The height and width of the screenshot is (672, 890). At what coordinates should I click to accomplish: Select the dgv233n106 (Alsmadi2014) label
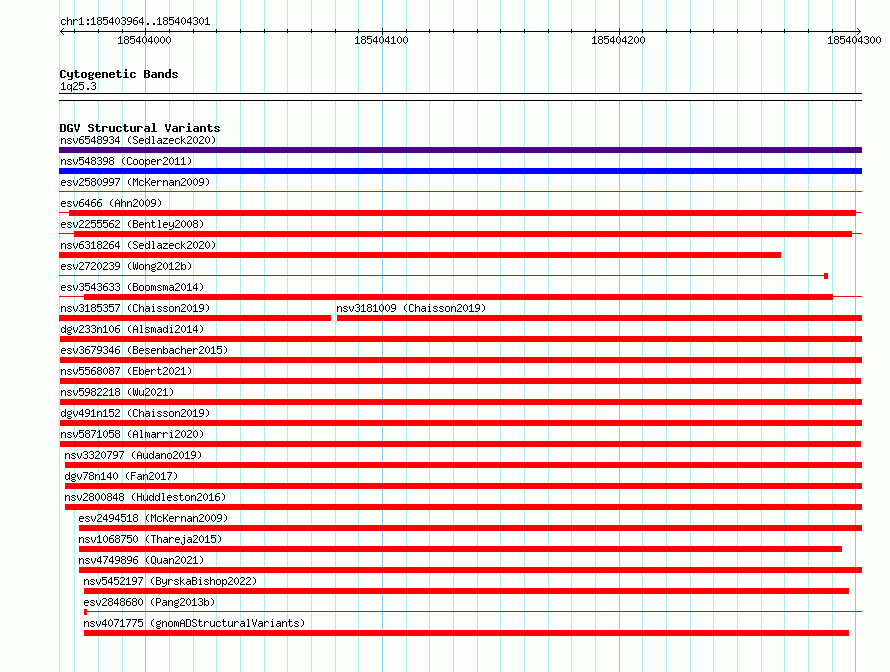[132, 329]
